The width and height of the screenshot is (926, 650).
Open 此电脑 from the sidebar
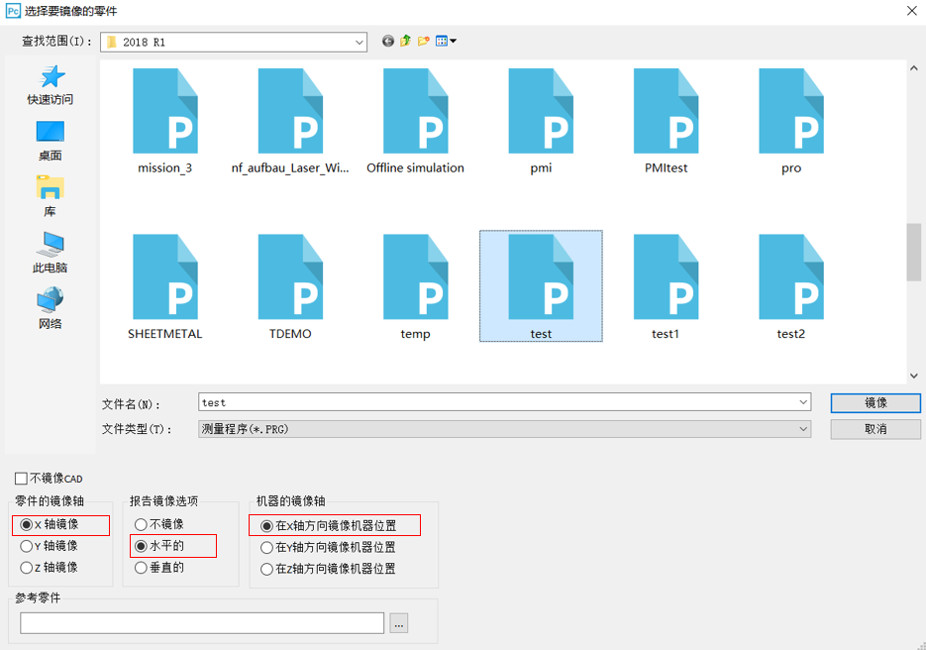(x=50, y=253)
